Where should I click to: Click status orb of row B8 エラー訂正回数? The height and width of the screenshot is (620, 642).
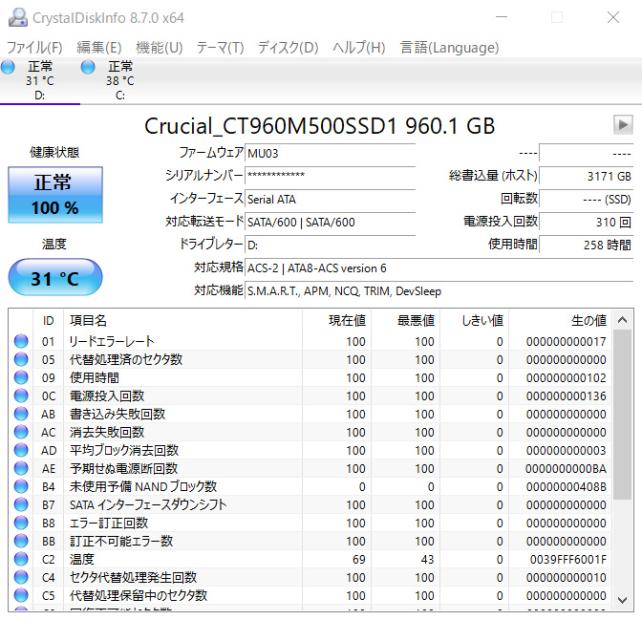point(21,523)
